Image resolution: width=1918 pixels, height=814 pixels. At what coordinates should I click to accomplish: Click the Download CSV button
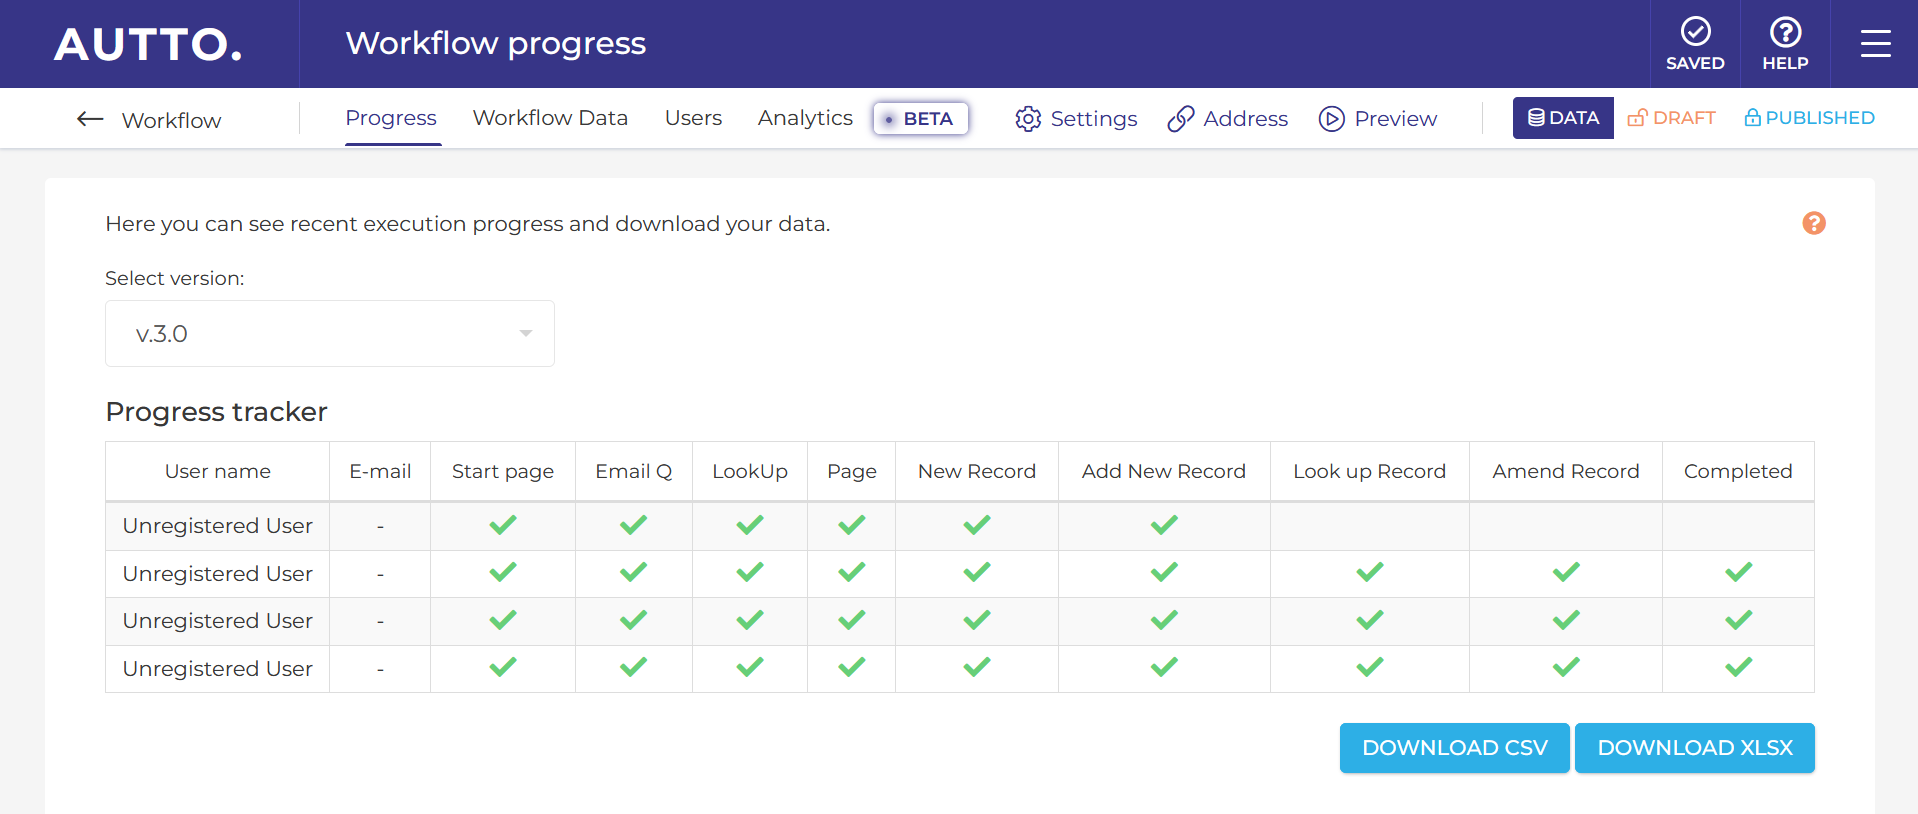(1454, 748)
